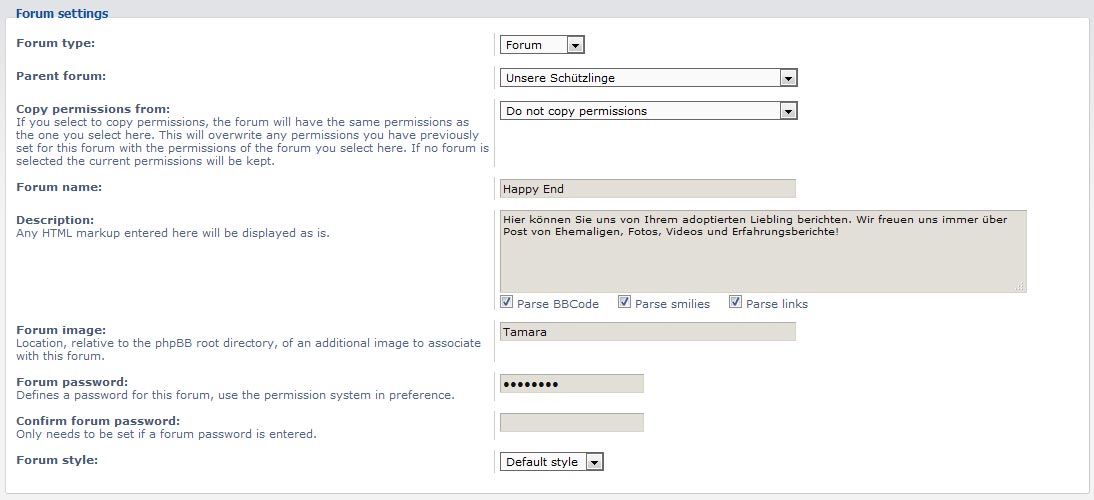
Task: Click the Forum name field with Happy End
Action: click(x=647, y=188)
